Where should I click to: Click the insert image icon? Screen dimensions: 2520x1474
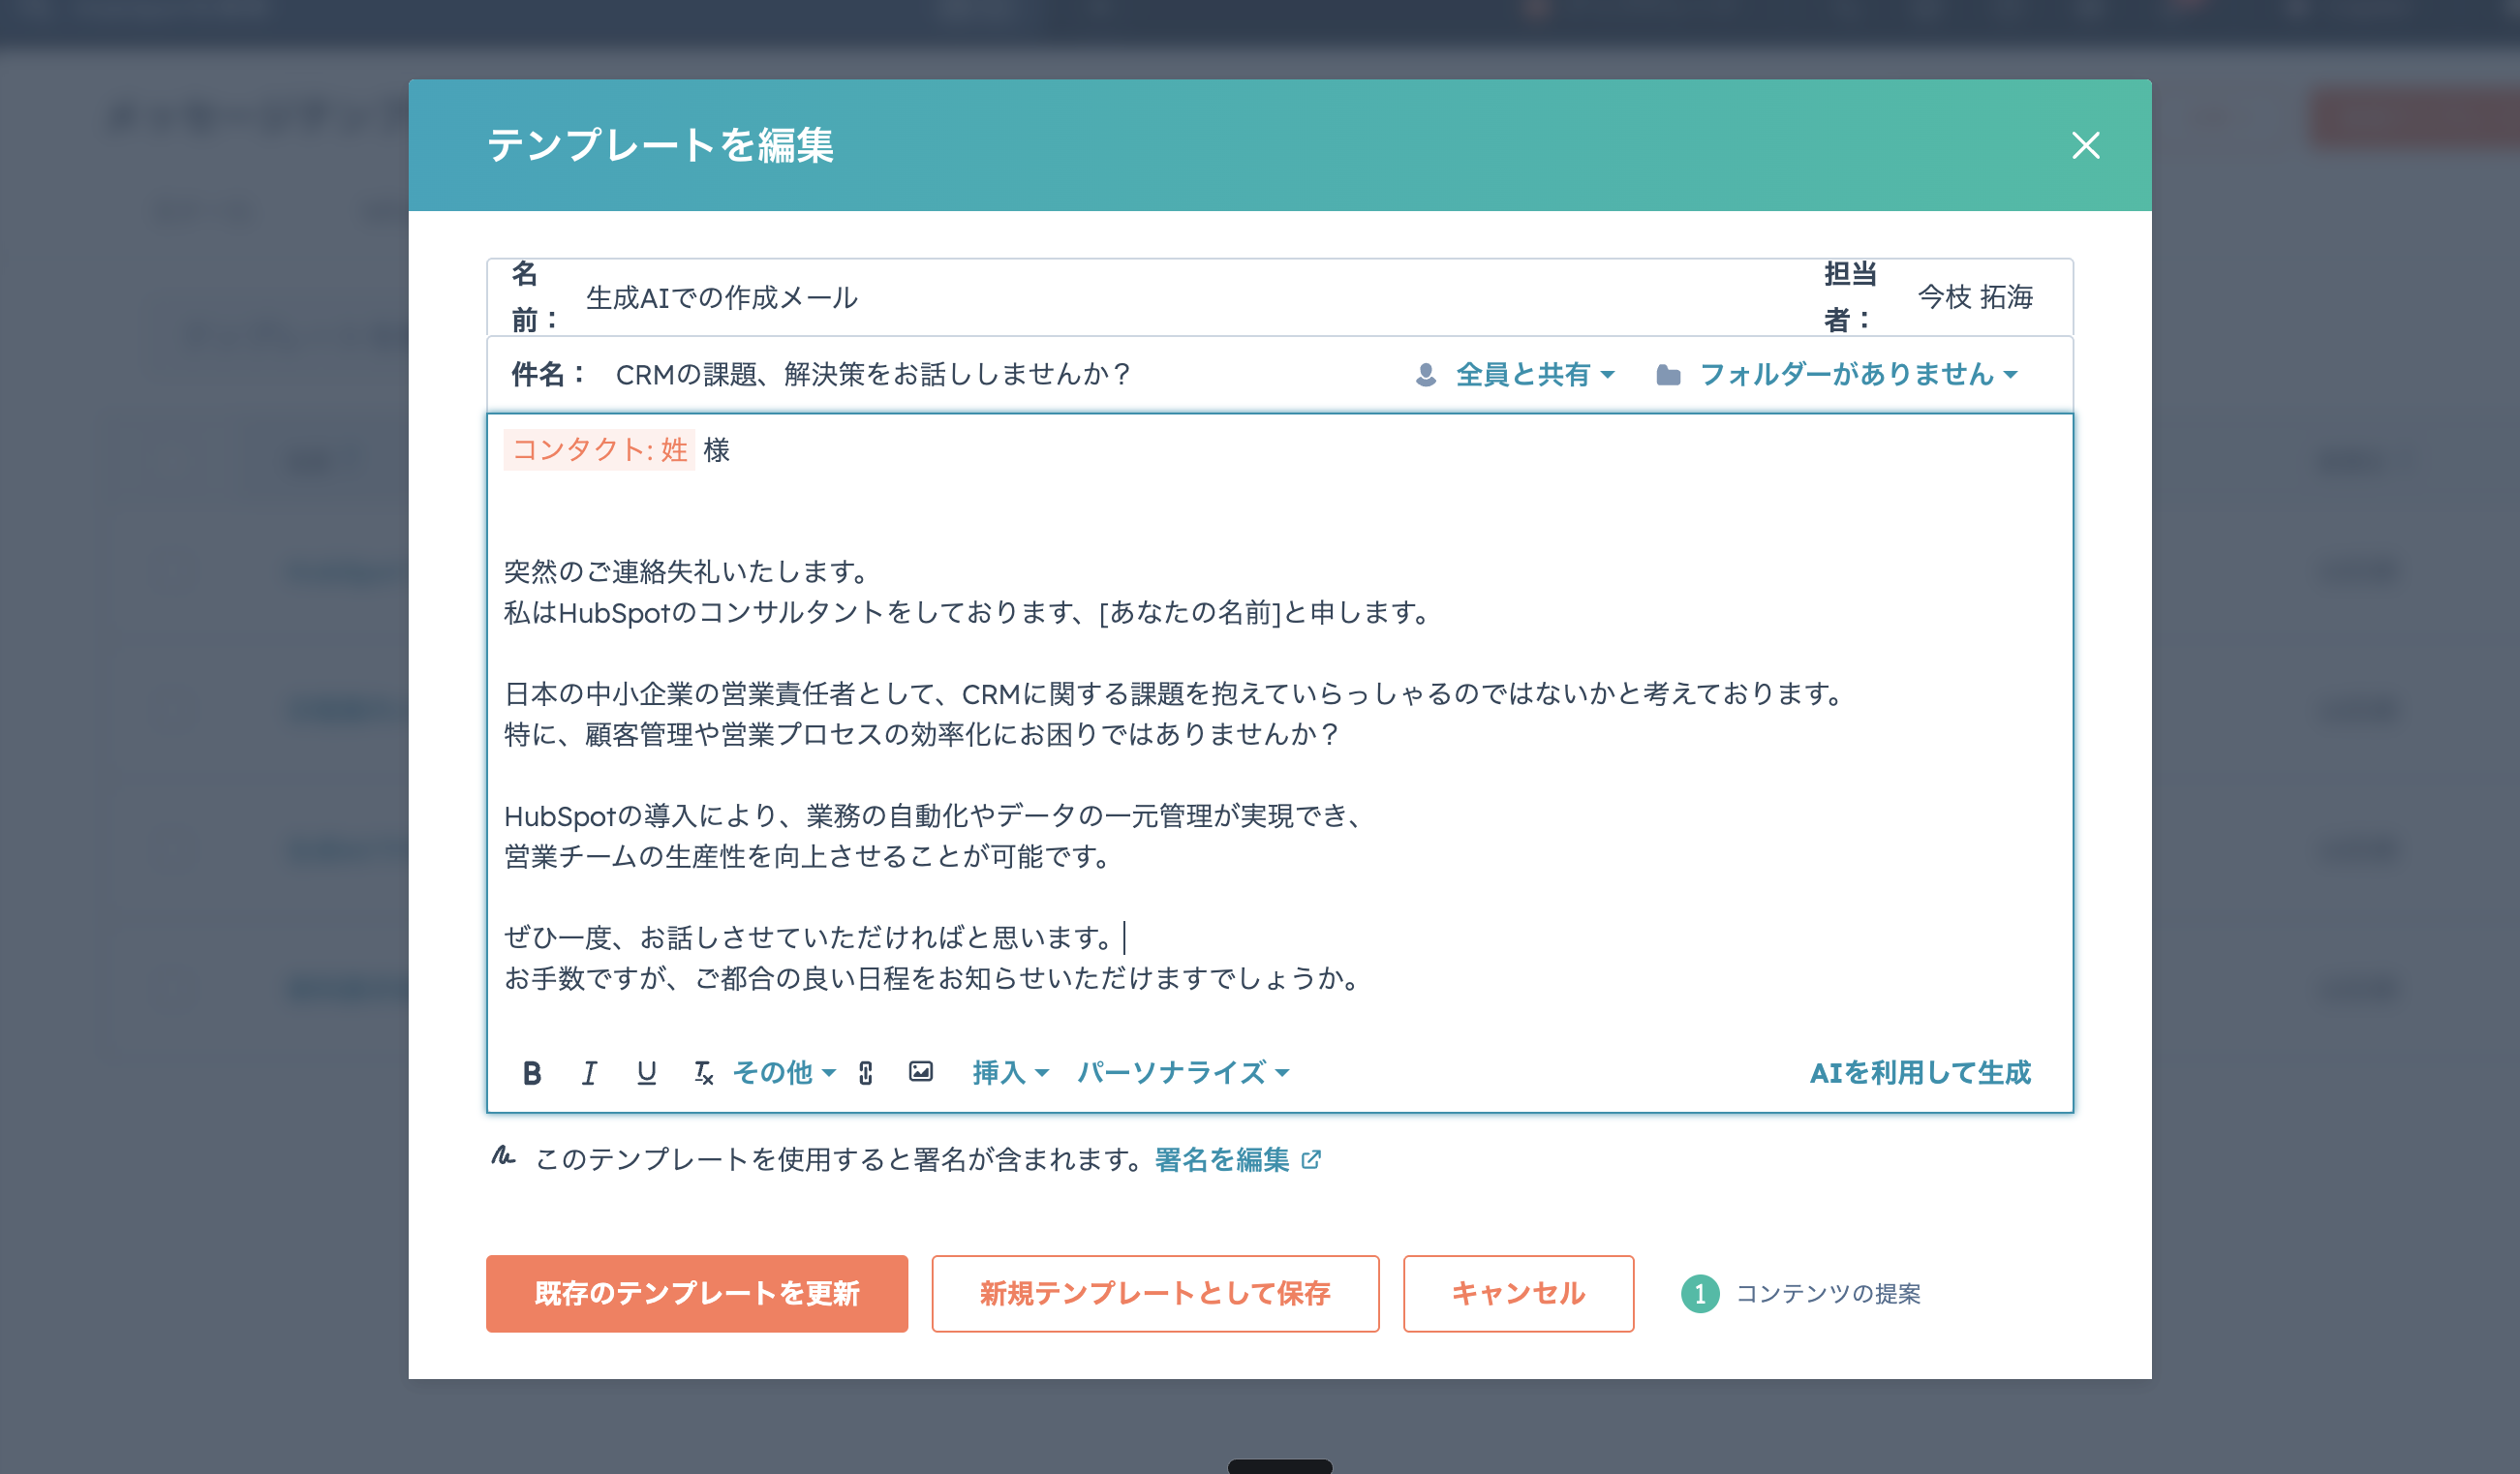[x=920, y=1072]
